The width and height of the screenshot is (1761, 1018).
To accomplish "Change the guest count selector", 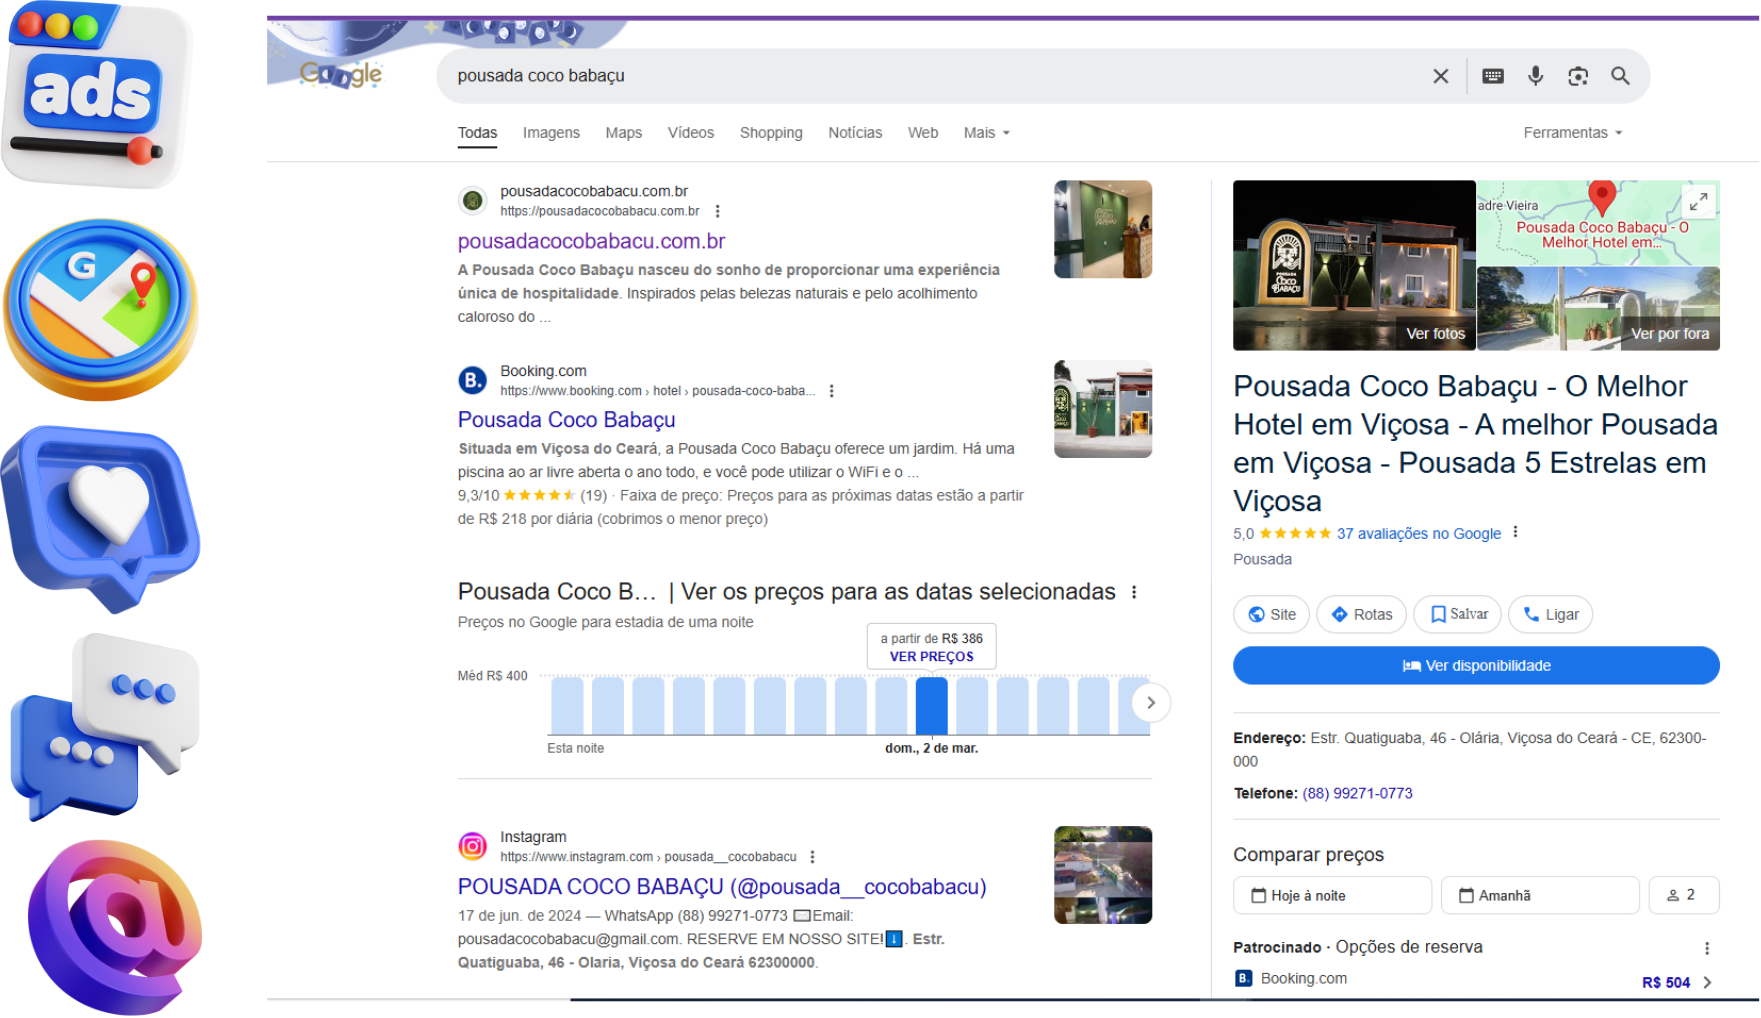I will (1683, 895).
